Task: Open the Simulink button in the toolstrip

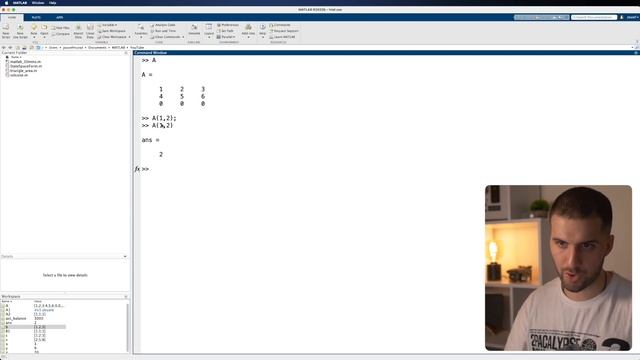Action: pos(194,29)
